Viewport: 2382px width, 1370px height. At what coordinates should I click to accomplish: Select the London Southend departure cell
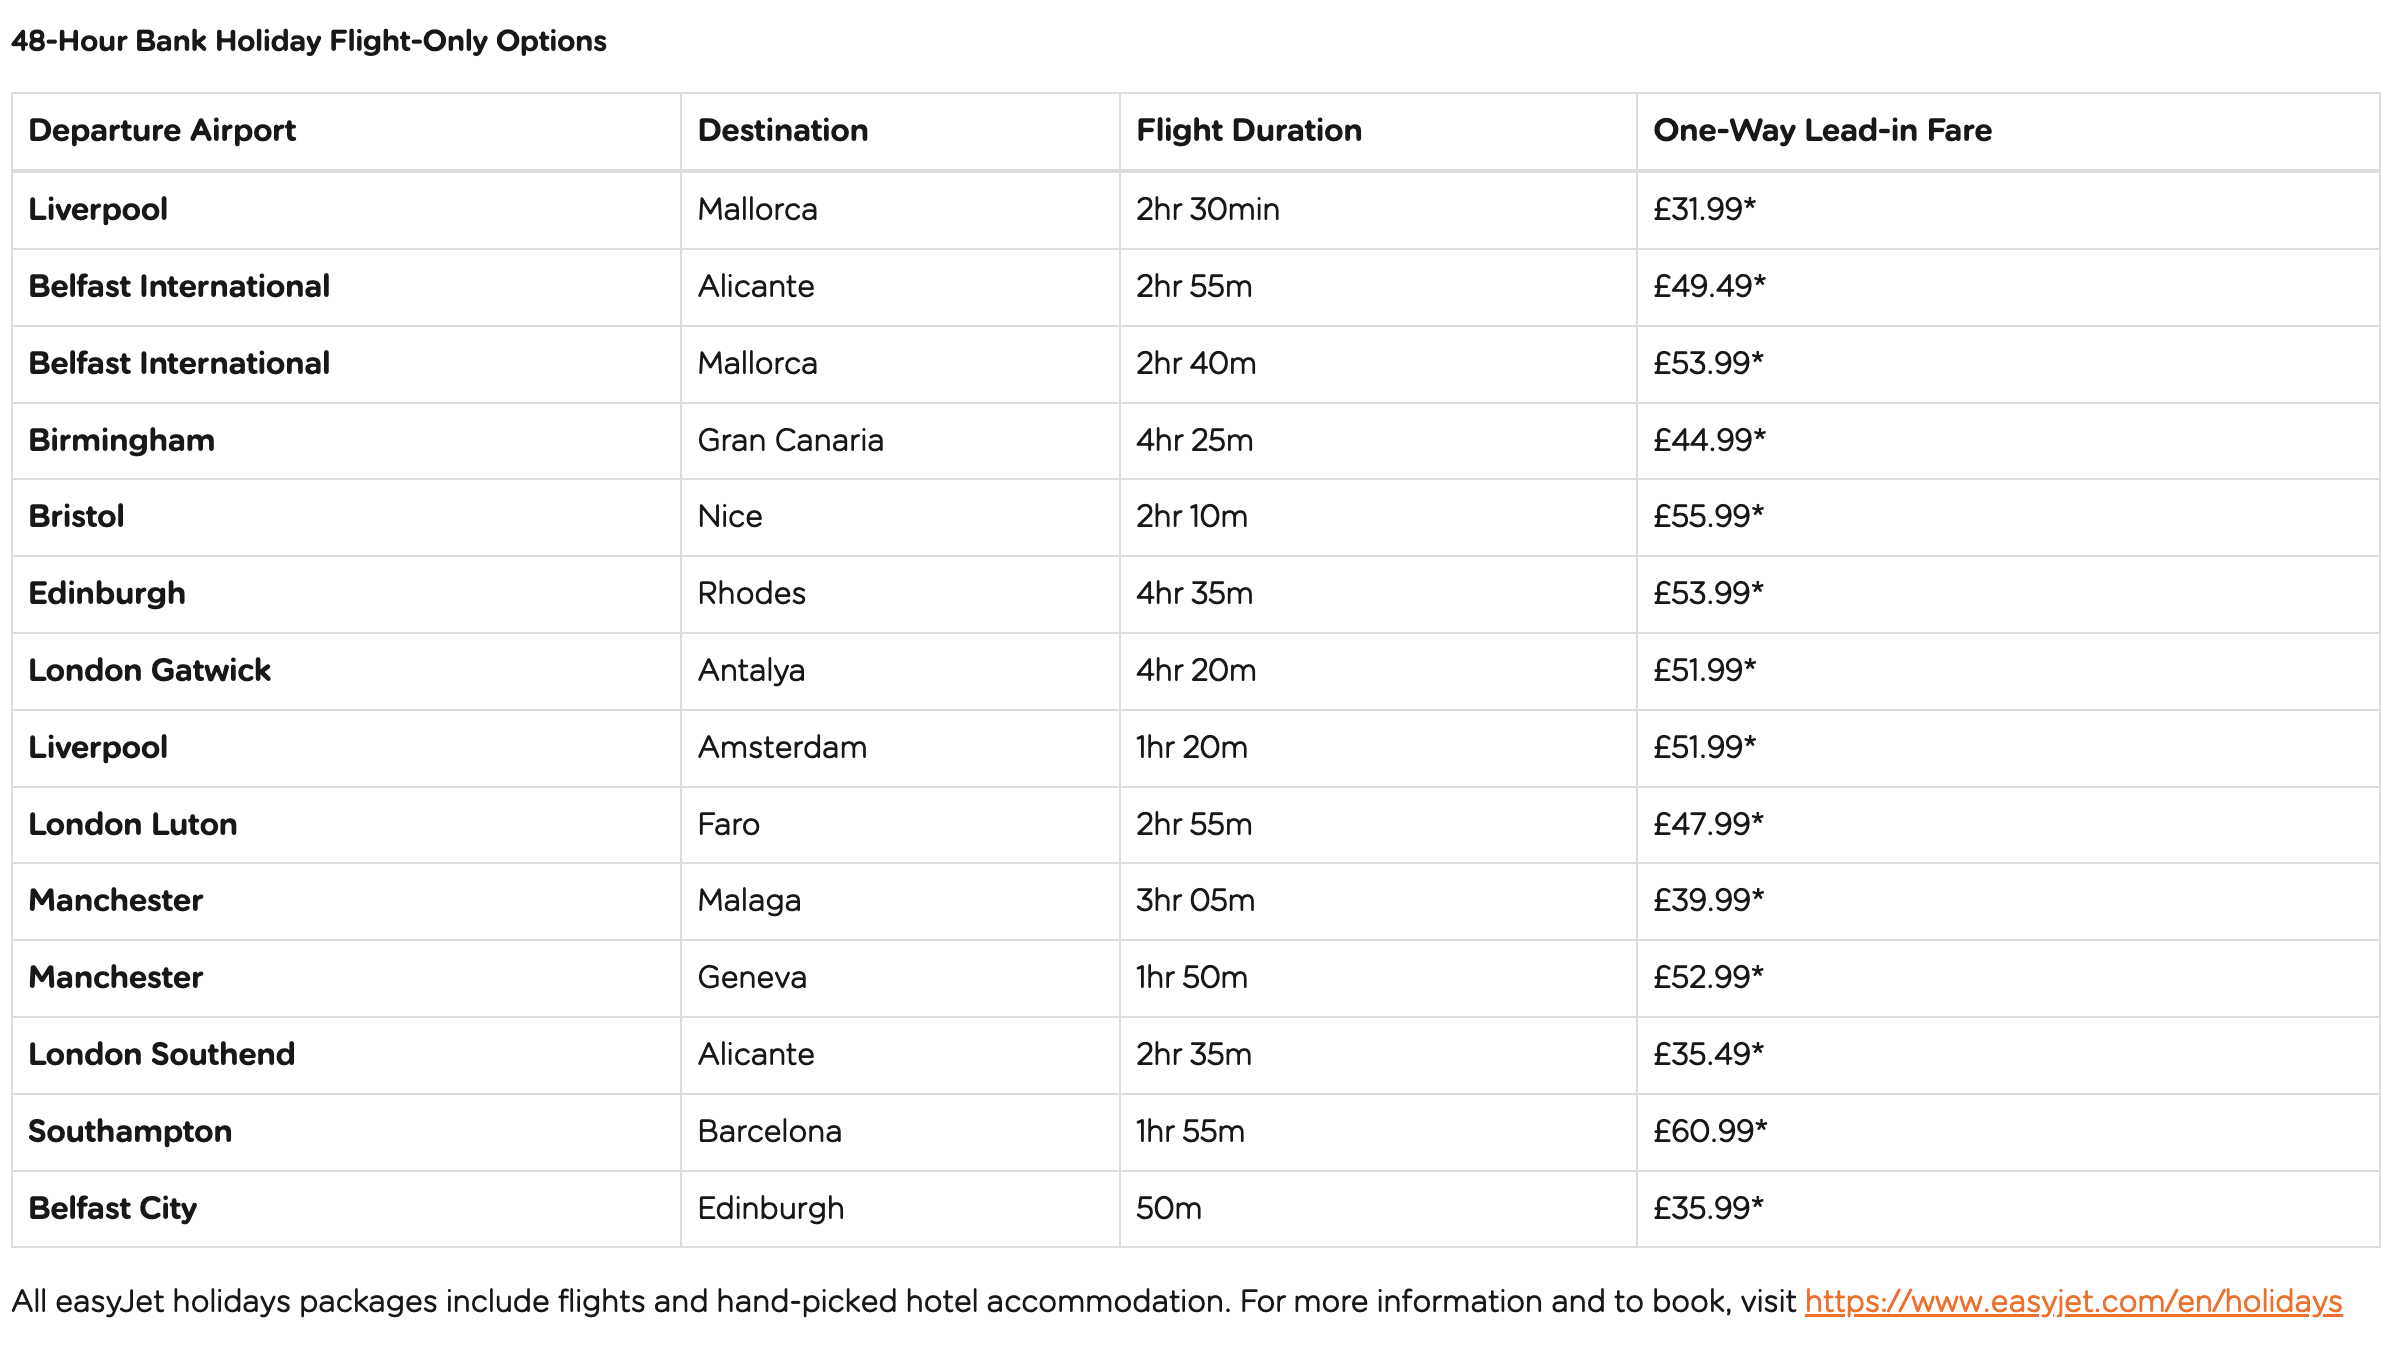[x=346, y=1054]
